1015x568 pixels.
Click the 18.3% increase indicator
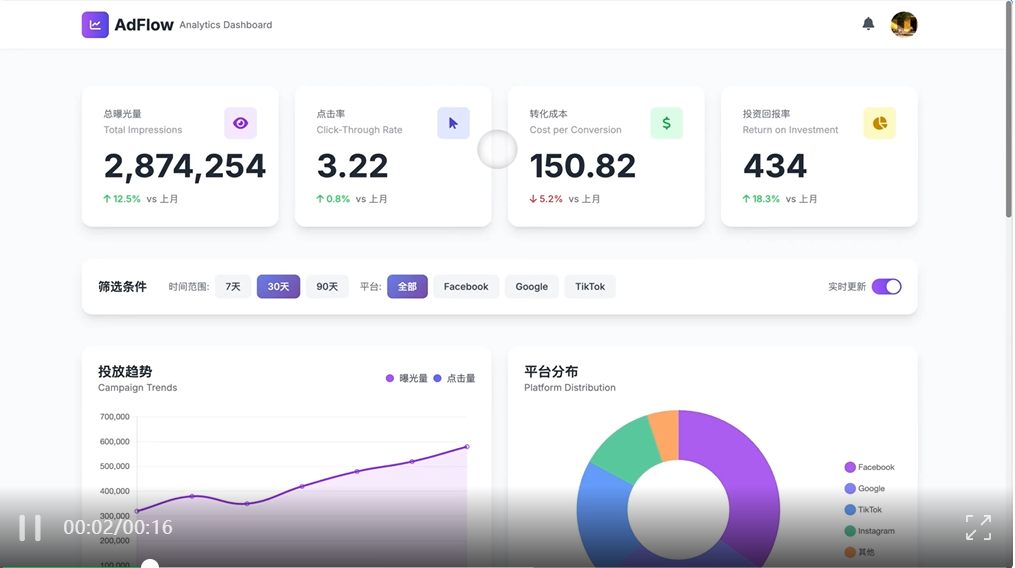tap(761, 199)
